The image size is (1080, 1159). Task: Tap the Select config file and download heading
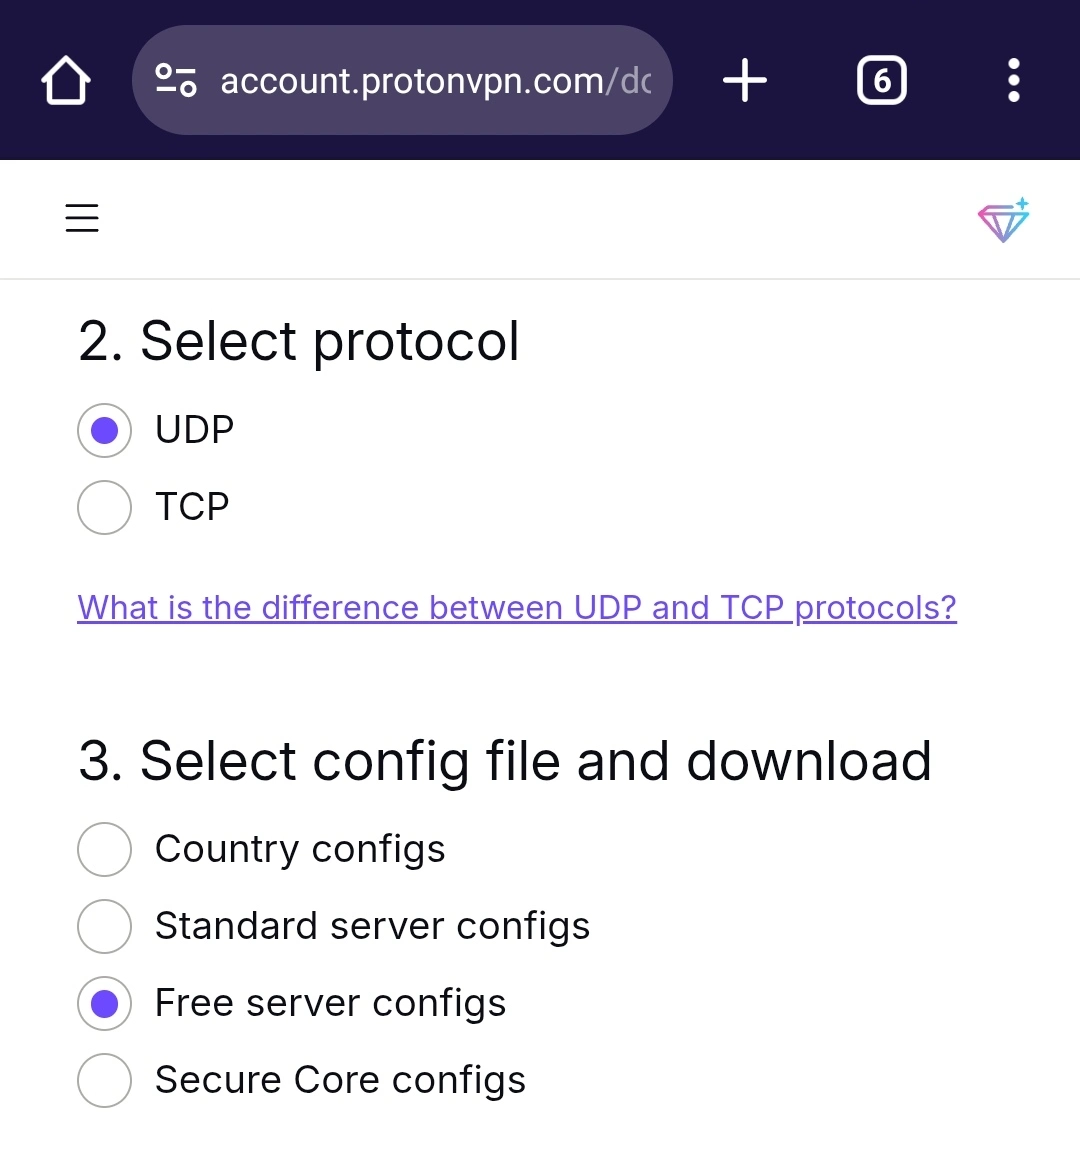point(505,761)
